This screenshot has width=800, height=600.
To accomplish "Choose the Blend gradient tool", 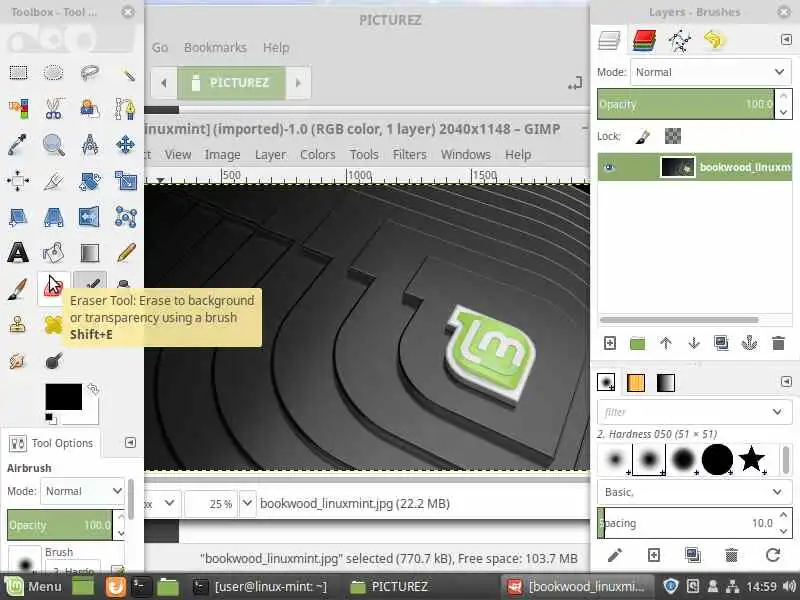I will [90, 253].
